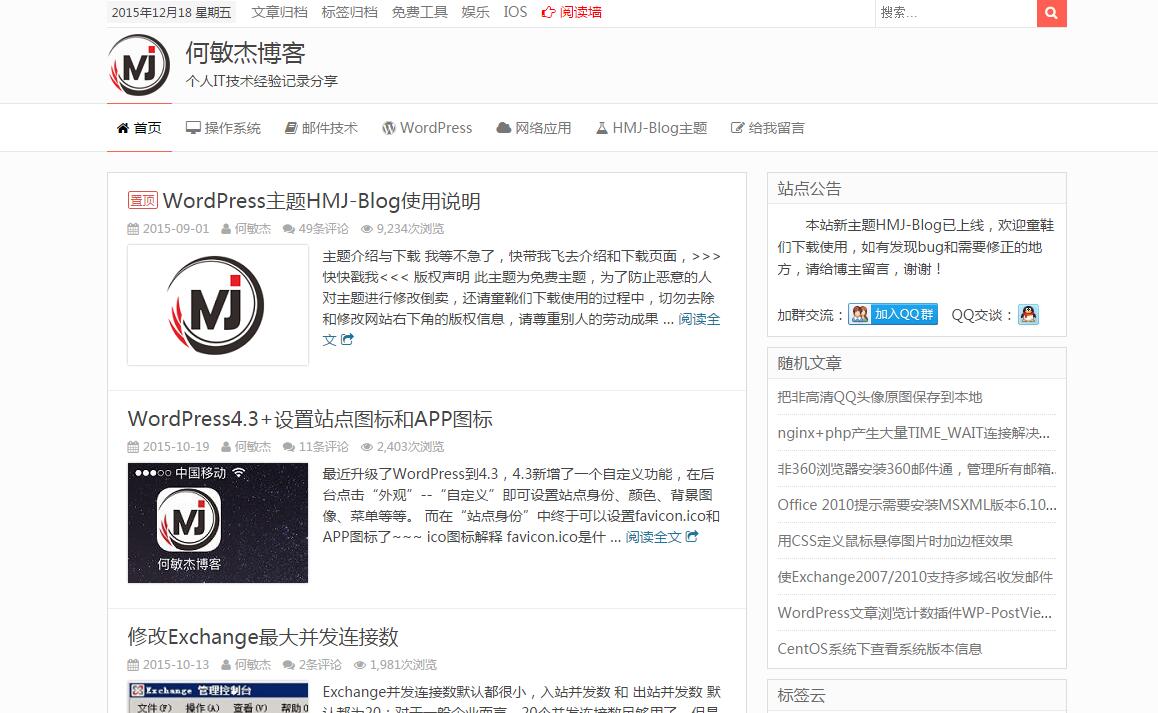The height and width of the screenshot is (713, 1158).
Task: Select the 网络应用 navigation tab
Action: [x=534, y=128]
